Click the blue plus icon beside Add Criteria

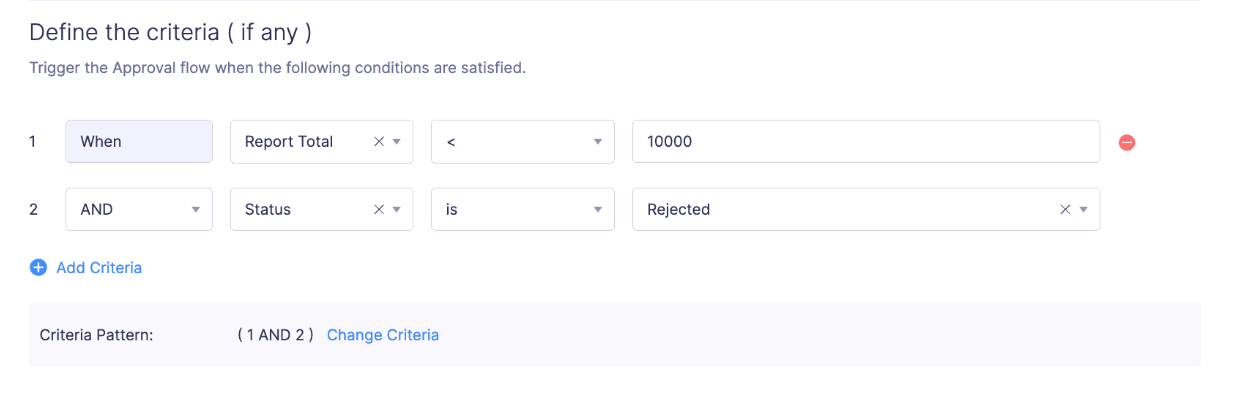[38, 267]
